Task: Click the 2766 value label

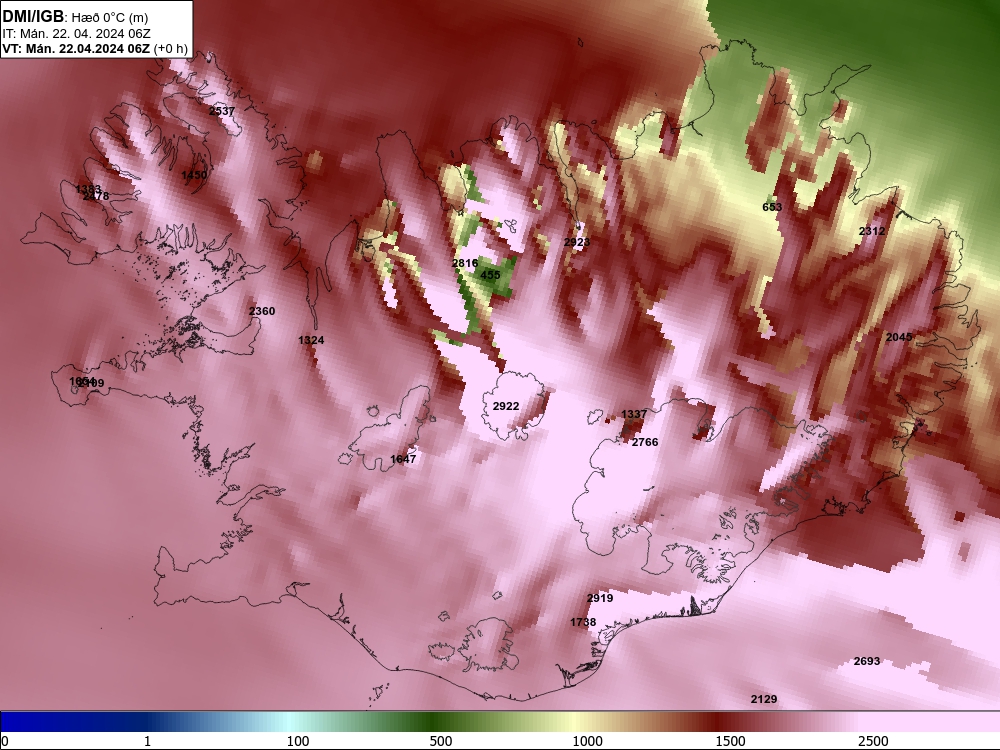Action: [x=645, y=442]
